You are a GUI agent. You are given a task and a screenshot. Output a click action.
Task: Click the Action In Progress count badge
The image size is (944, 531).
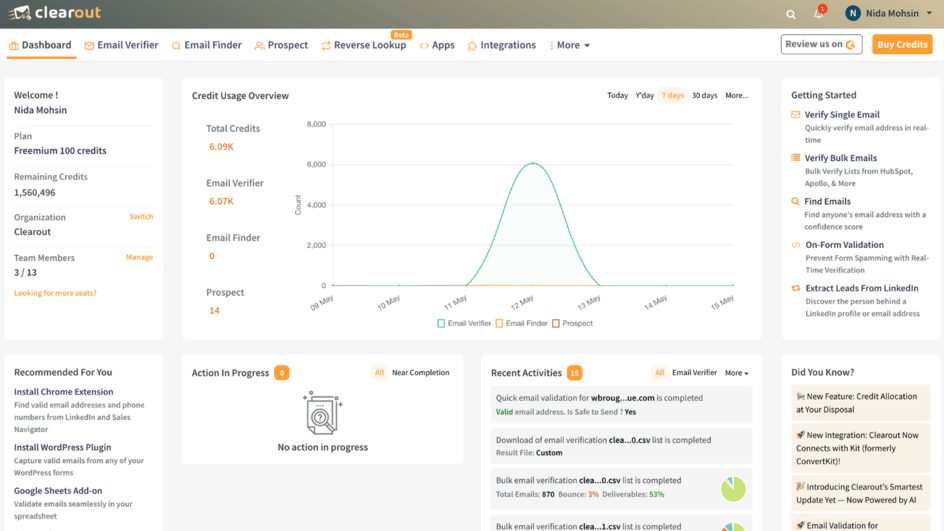tap(281, 373)
